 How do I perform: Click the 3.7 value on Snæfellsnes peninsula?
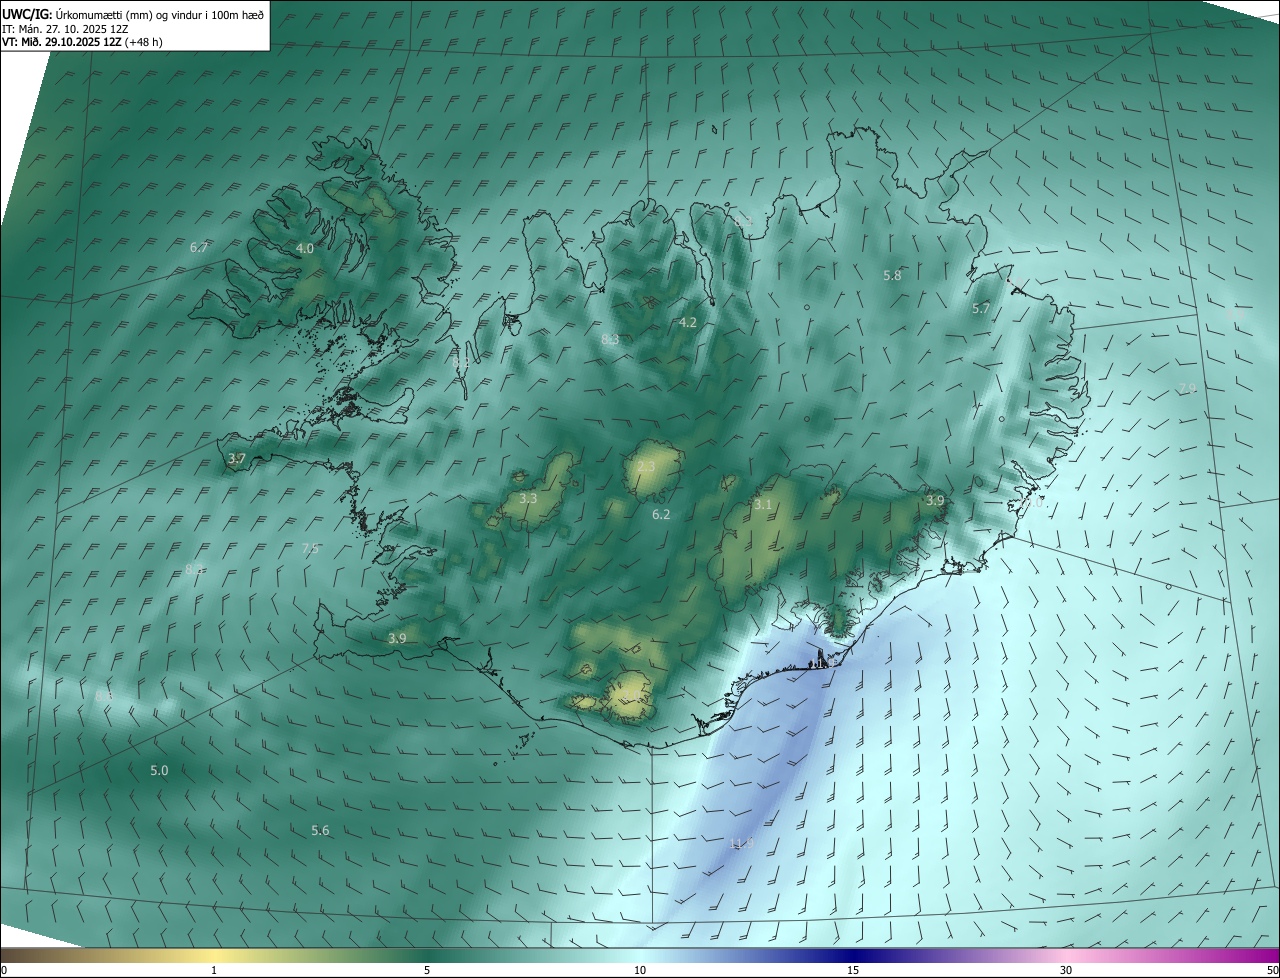pos(237,459)
